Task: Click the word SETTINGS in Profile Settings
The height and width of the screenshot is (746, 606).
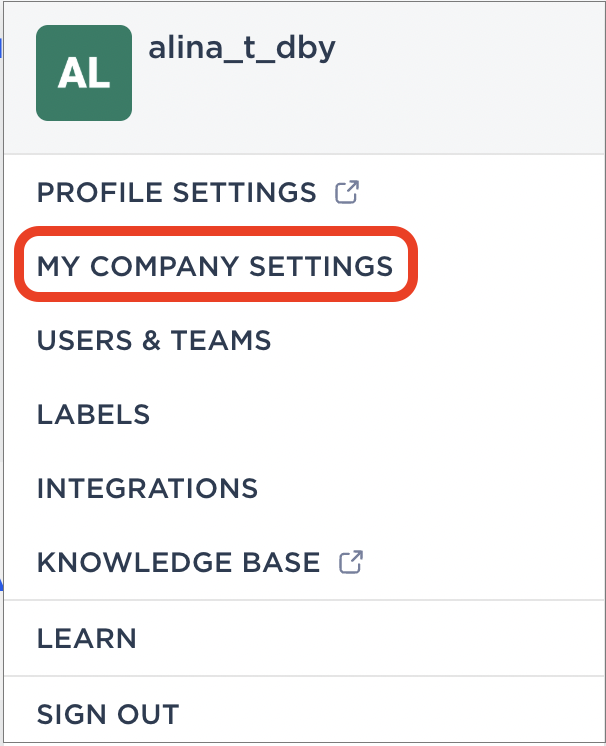Action: pos(244,192)
